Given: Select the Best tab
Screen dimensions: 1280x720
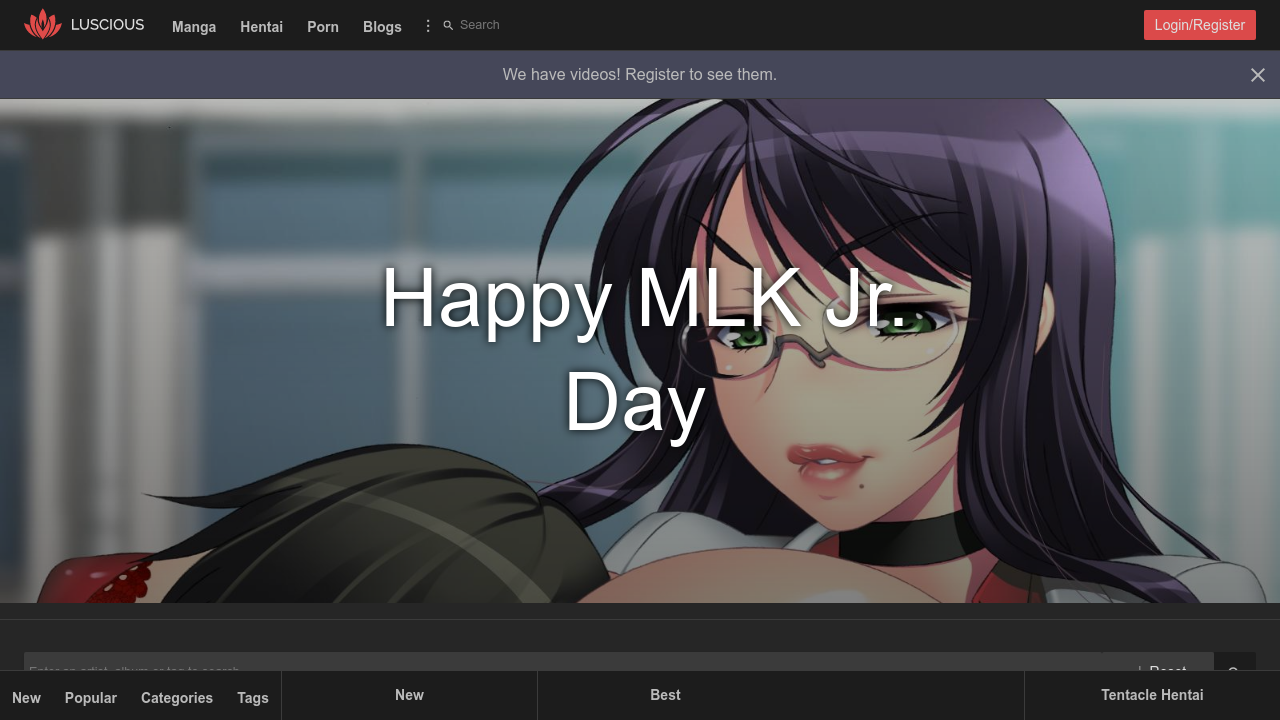Looking at the screenshot, I should [665, 695].
